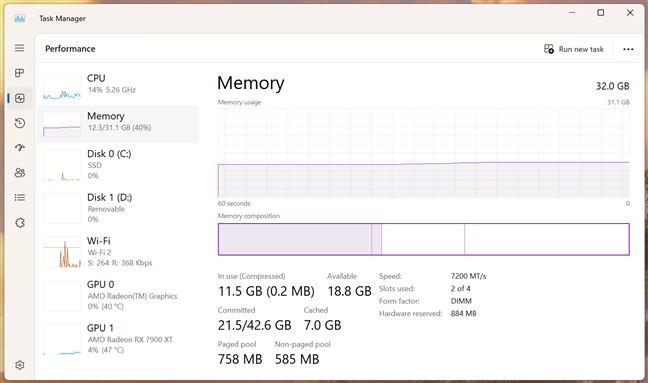Viewport: 648px width, 383px height.
Task: Click the 60 seconds graph label
Action: [234, 204]
